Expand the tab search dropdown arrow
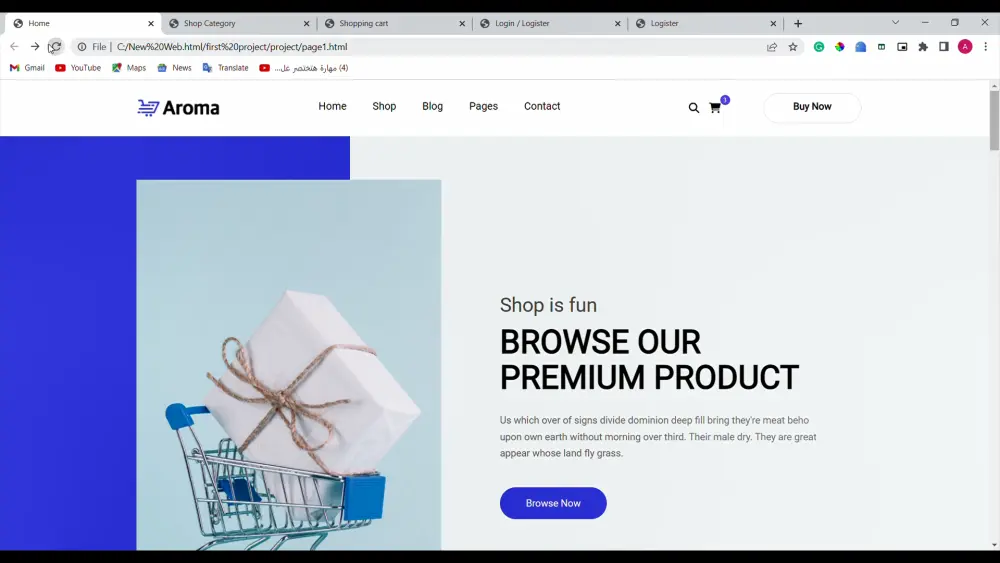 click(895, 22)
